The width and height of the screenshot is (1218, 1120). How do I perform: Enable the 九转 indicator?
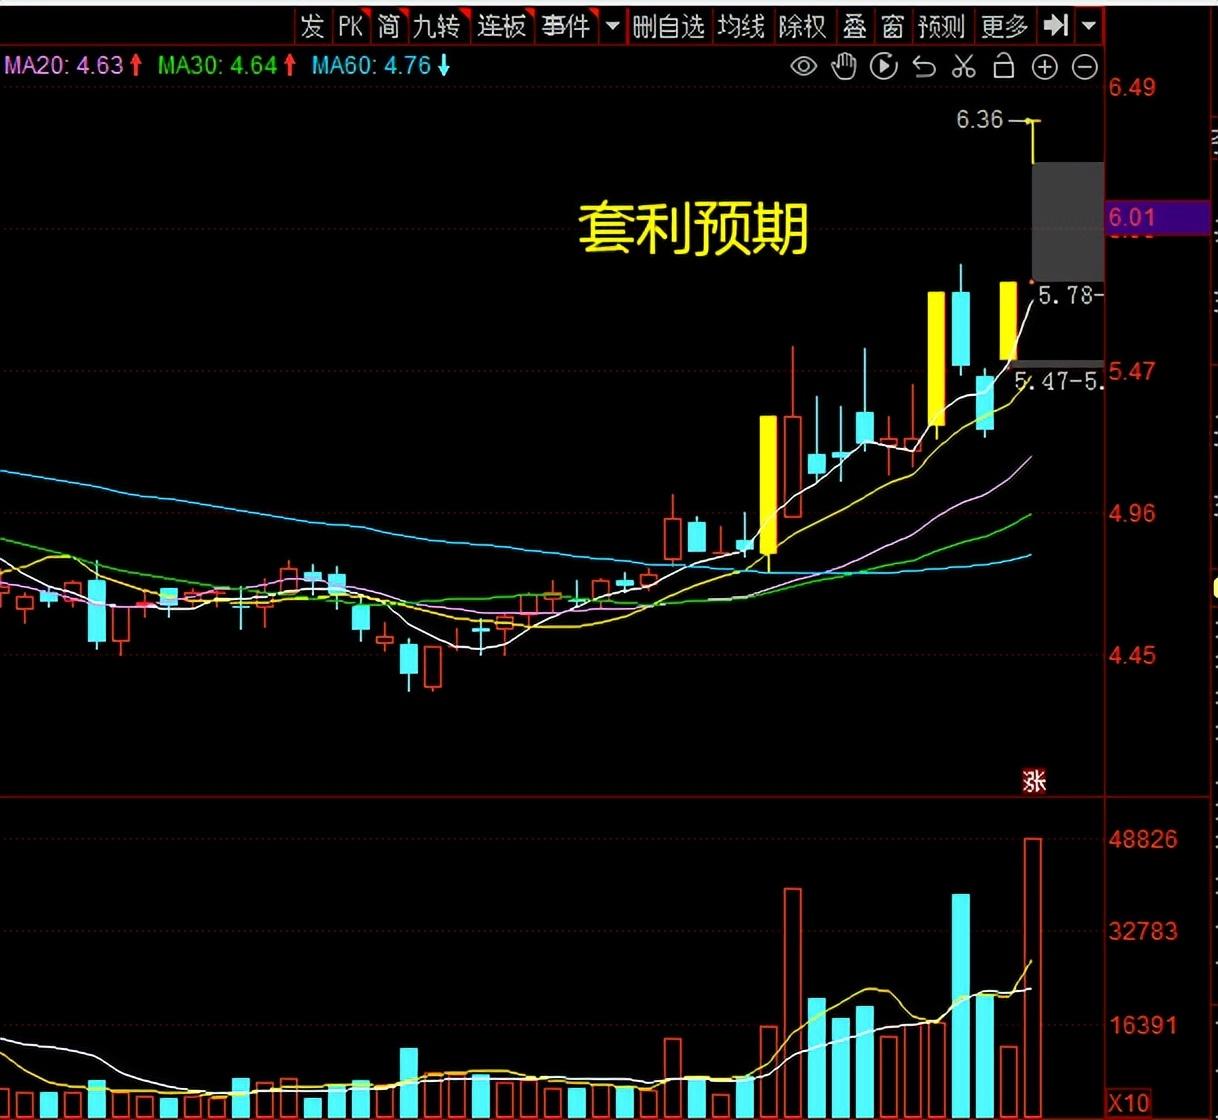coord(436,26)
